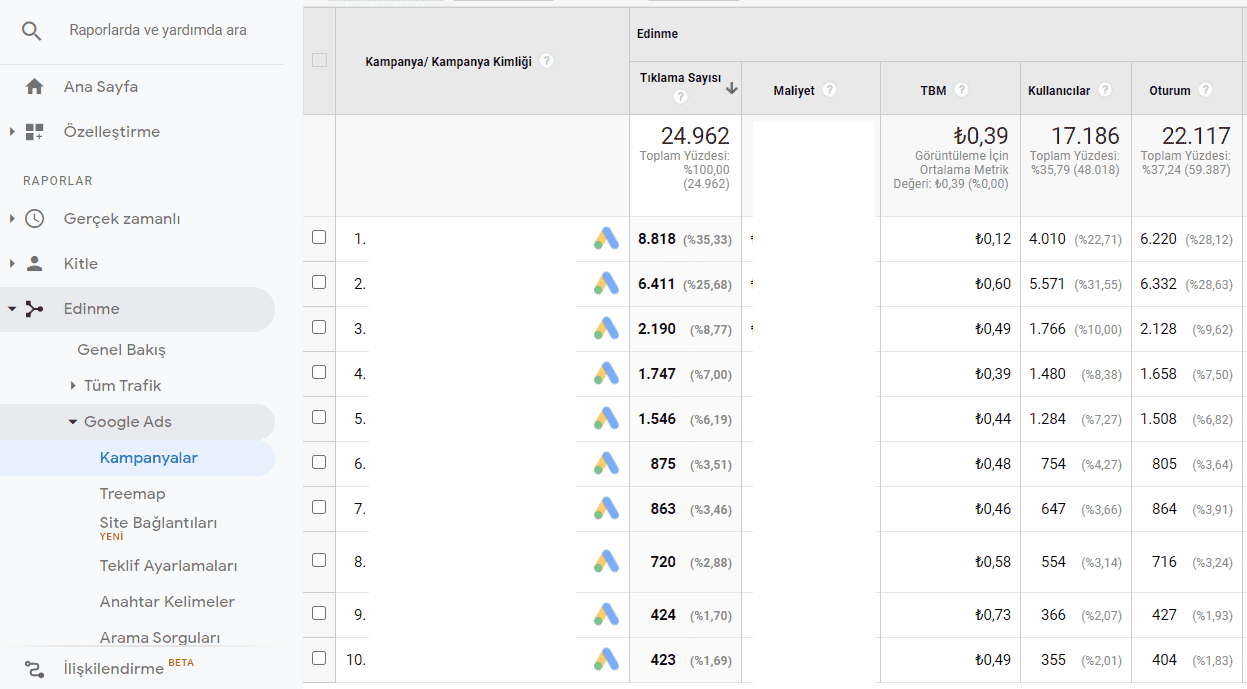Toggle the select-all checkbox in table header

319,60
